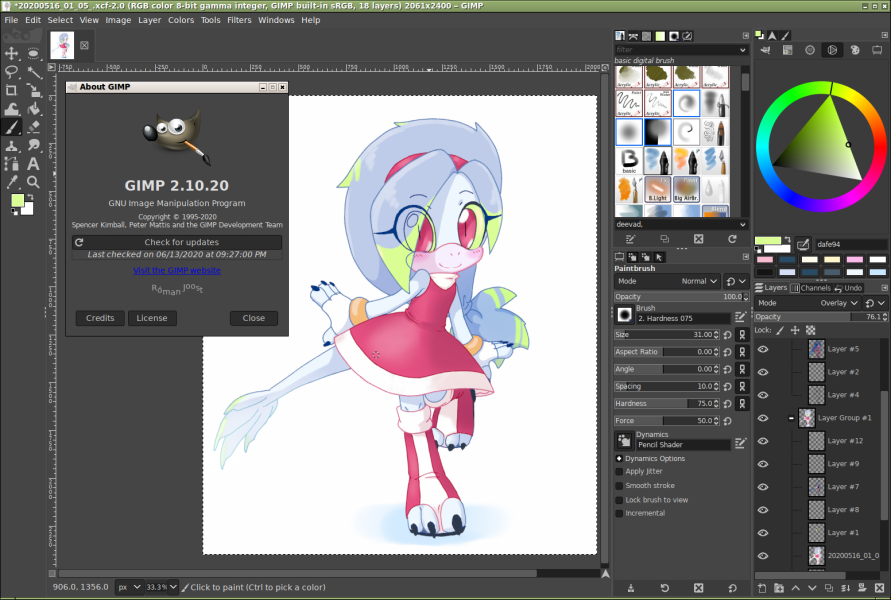The width and height of the screenshot is (891, 600).
Task: Select the Move tool in toolbox
Action: coord(11,53)
